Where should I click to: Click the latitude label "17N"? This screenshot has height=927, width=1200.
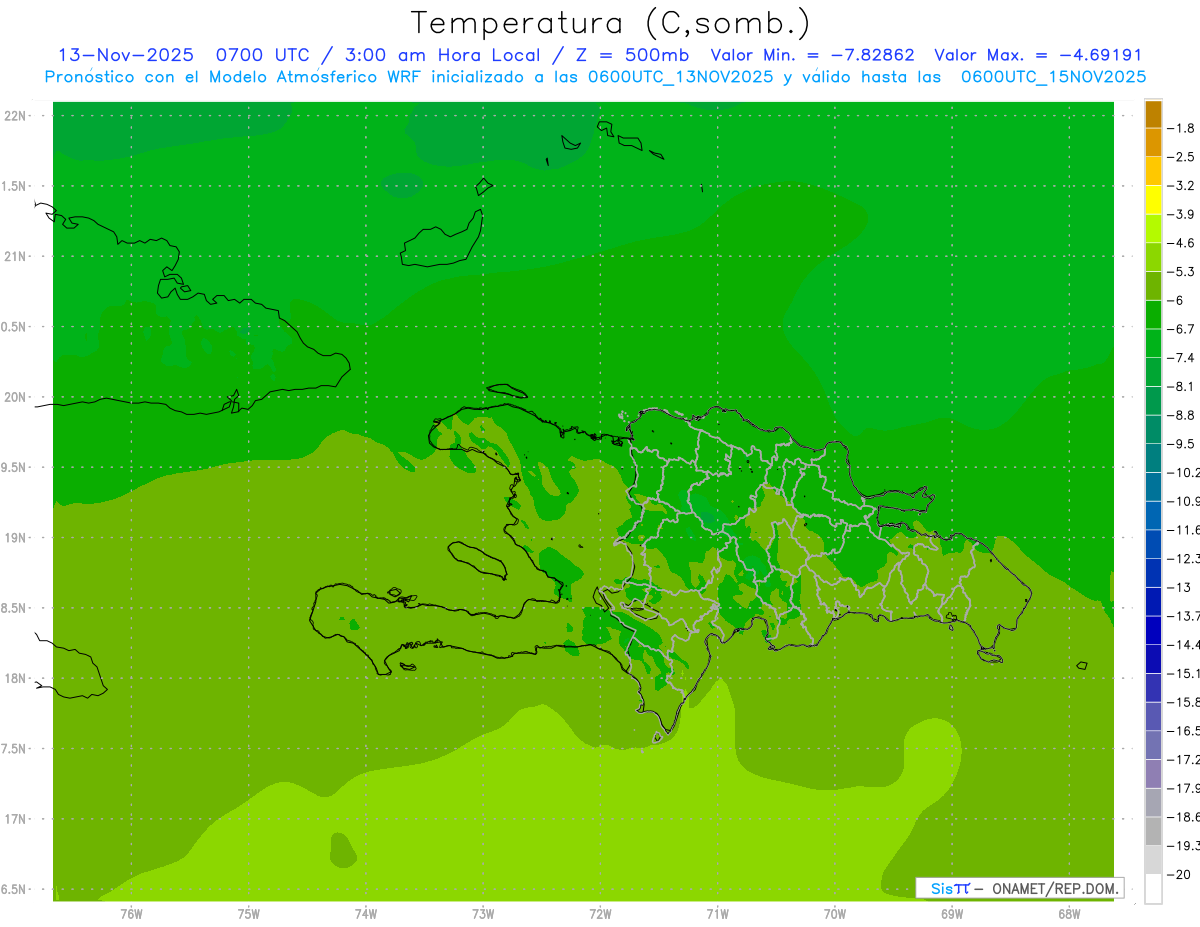tap(15, 820)
